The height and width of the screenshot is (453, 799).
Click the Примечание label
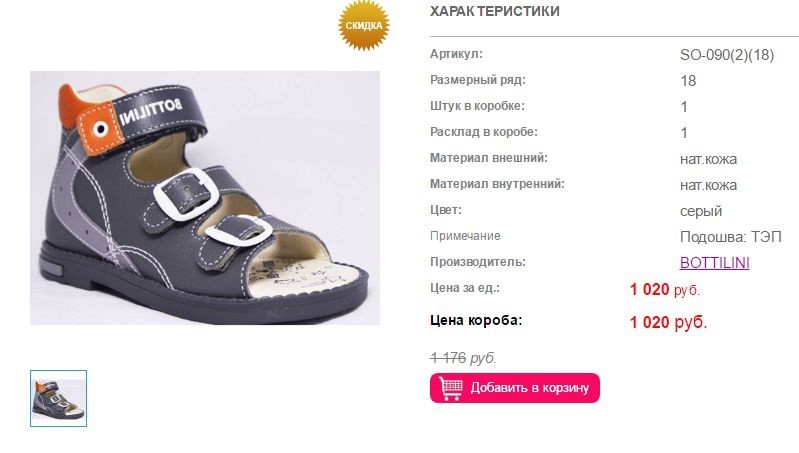coord(465,236)
